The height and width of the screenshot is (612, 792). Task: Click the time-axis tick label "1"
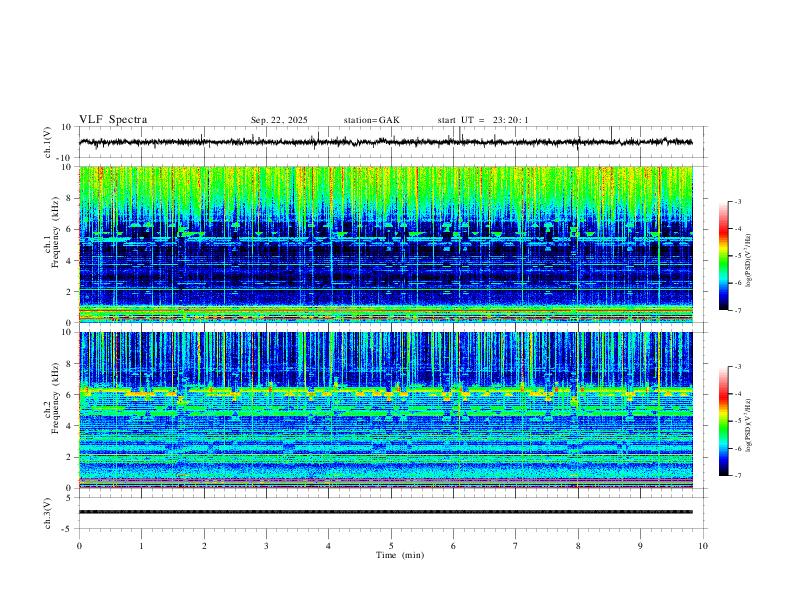click(141, 546)
